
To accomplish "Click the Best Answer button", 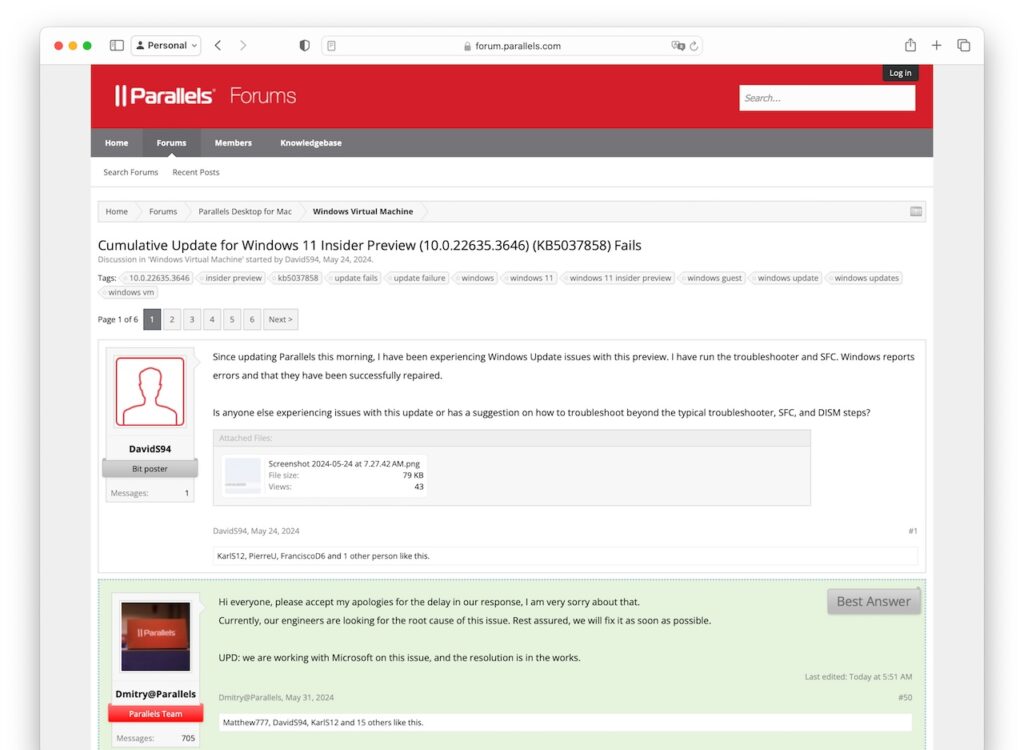I will tap(873, 601).
